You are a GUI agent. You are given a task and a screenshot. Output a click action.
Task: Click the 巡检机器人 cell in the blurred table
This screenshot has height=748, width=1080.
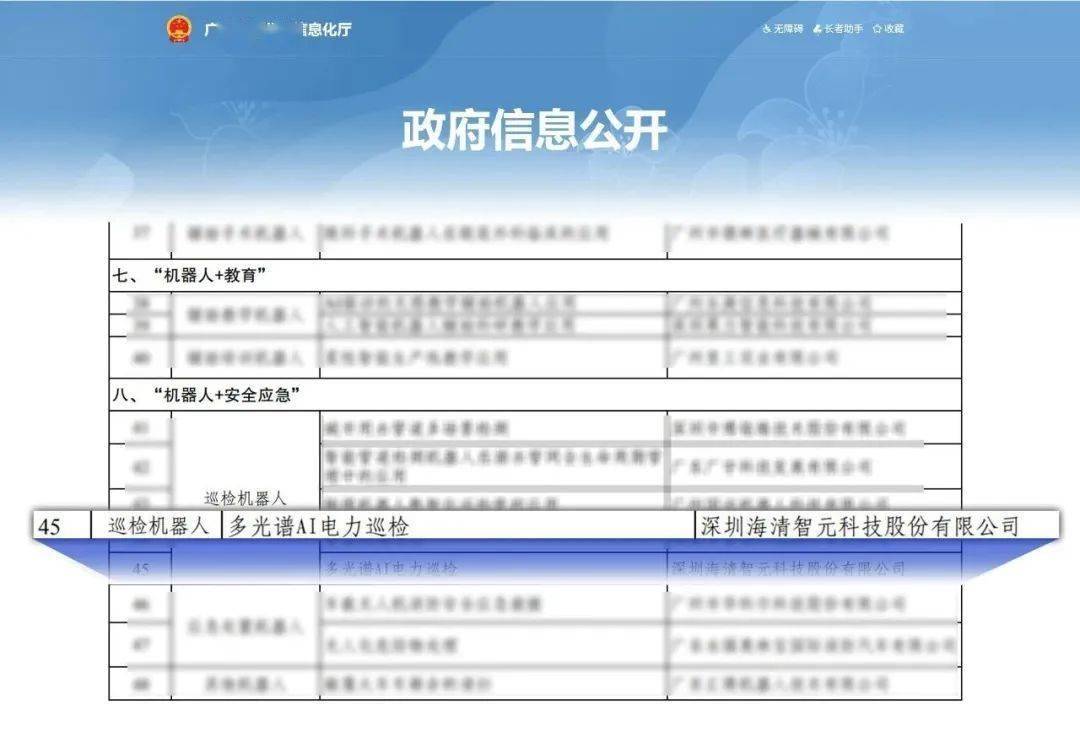(245, 498)
